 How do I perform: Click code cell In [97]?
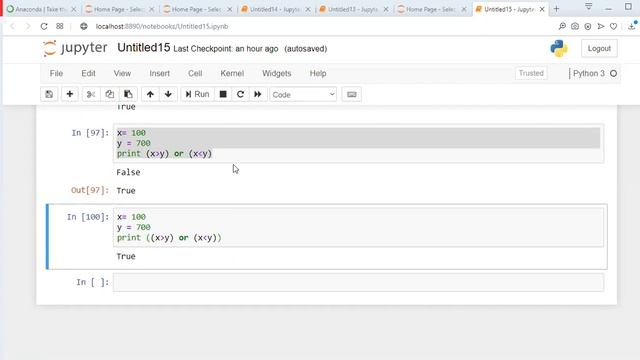[x=358, y=143]
